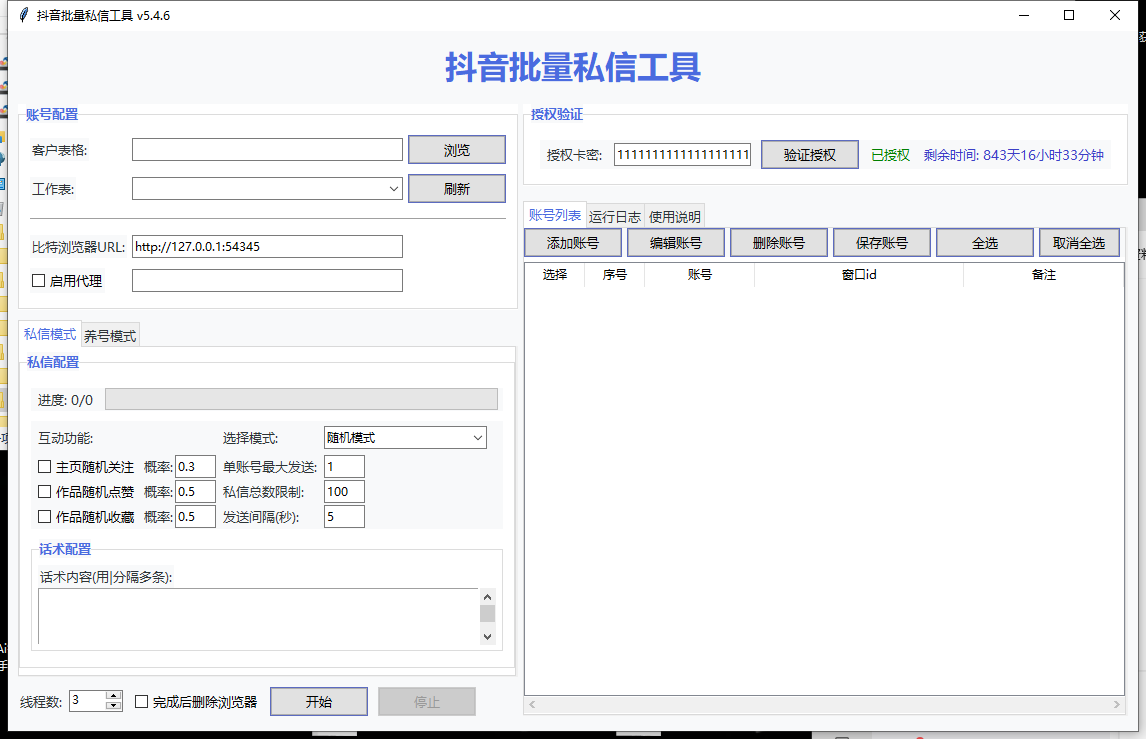Click the 编辑账号 button
Screen dimensions: 1146x739
(x=676, y=243)
